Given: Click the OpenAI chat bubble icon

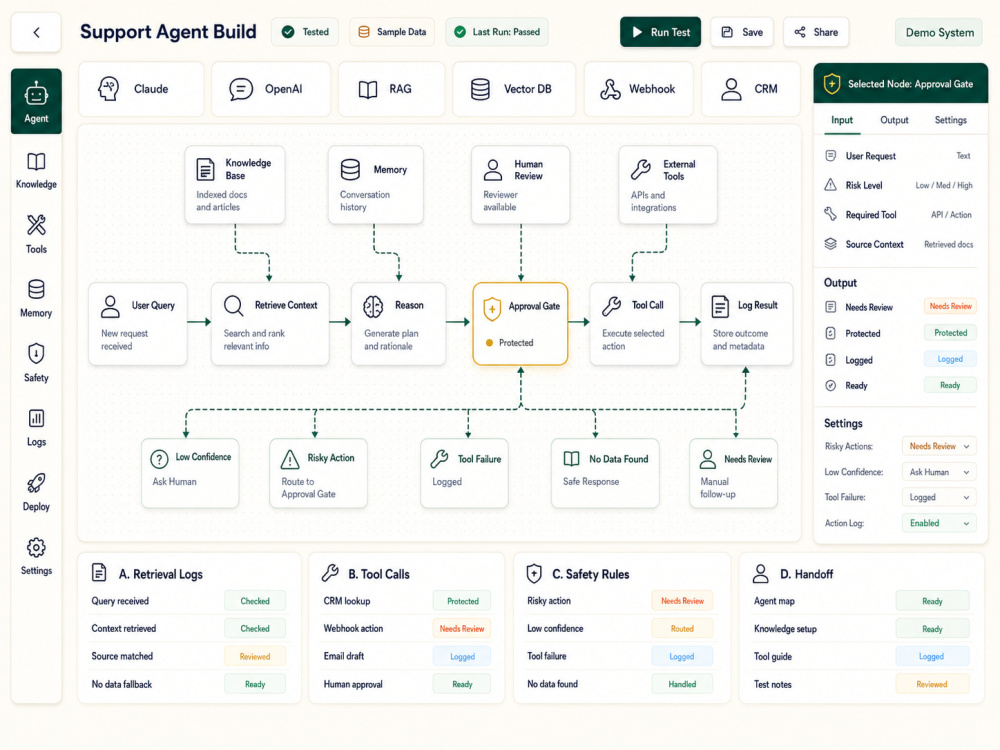Looking at the screenshot, I should coord(240,89).
